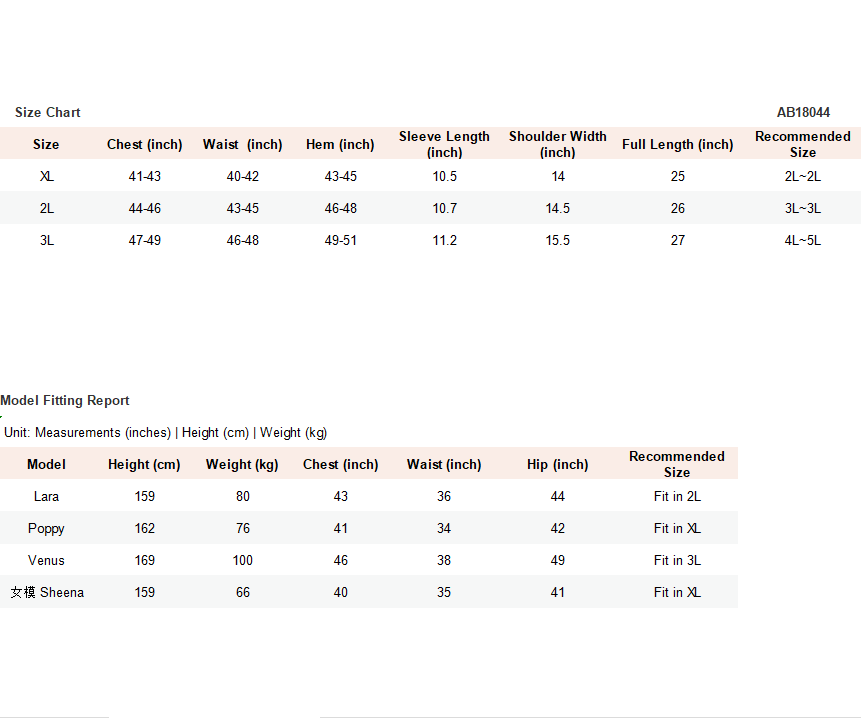The width and height of the screenshot is (861, 718).
Task: Select the Chest (inch) header in Size Chart
Action: point(144,144)
